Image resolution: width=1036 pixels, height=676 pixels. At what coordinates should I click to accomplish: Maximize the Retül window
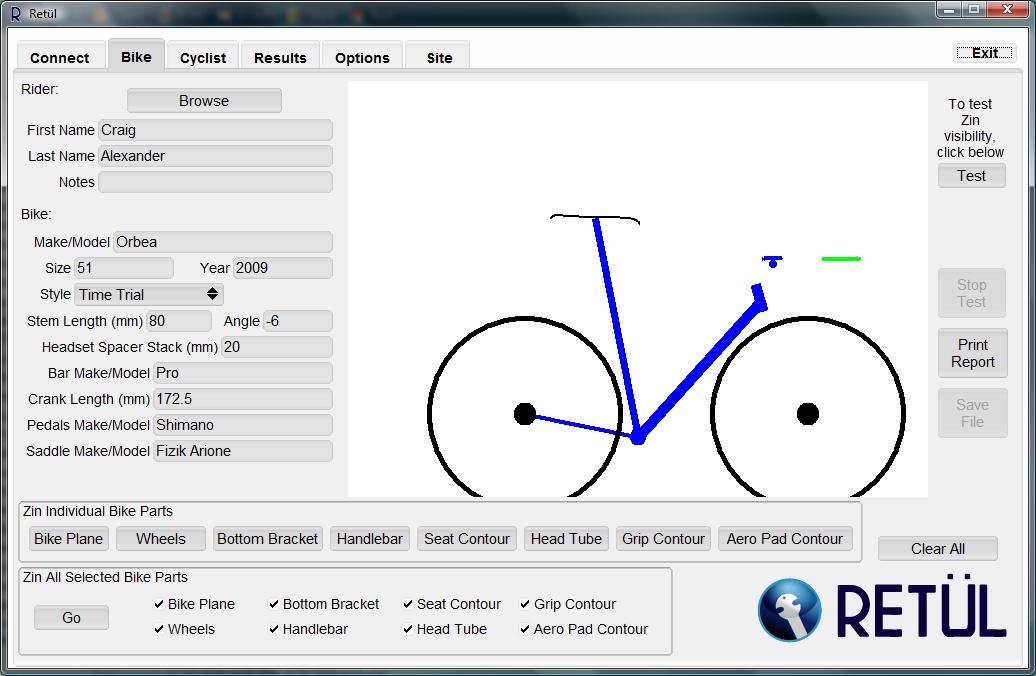974,9
